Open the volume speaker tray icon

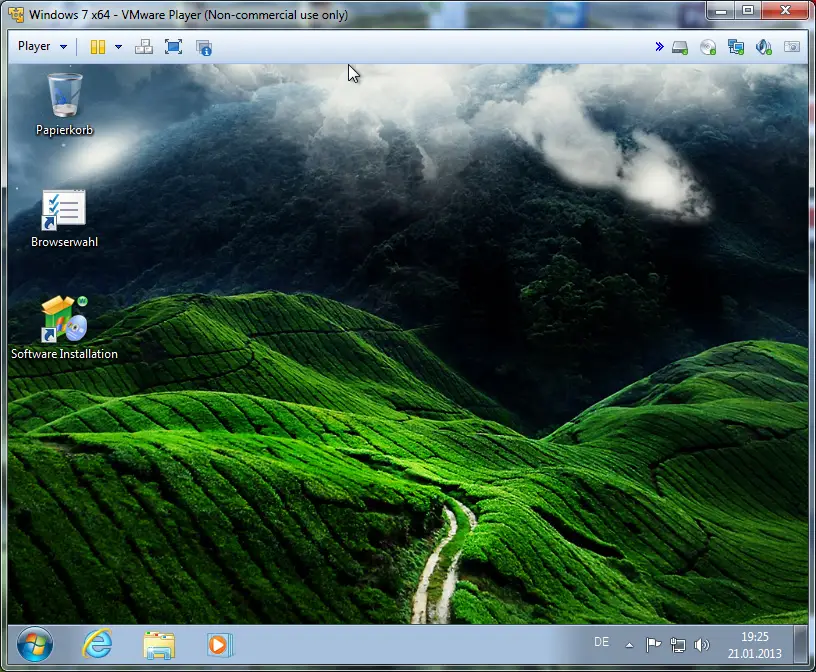(x=702, y=645)
